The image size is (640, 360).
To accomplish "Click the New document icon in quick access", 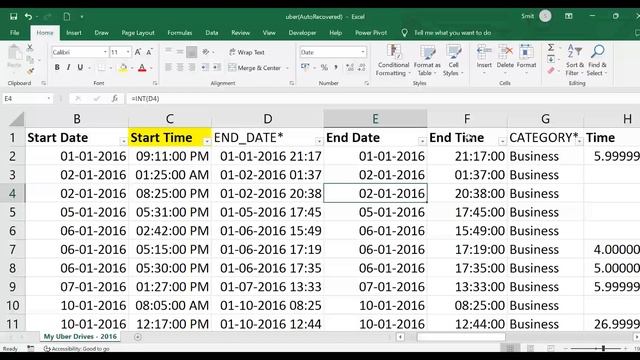I will tap(67, 17).
